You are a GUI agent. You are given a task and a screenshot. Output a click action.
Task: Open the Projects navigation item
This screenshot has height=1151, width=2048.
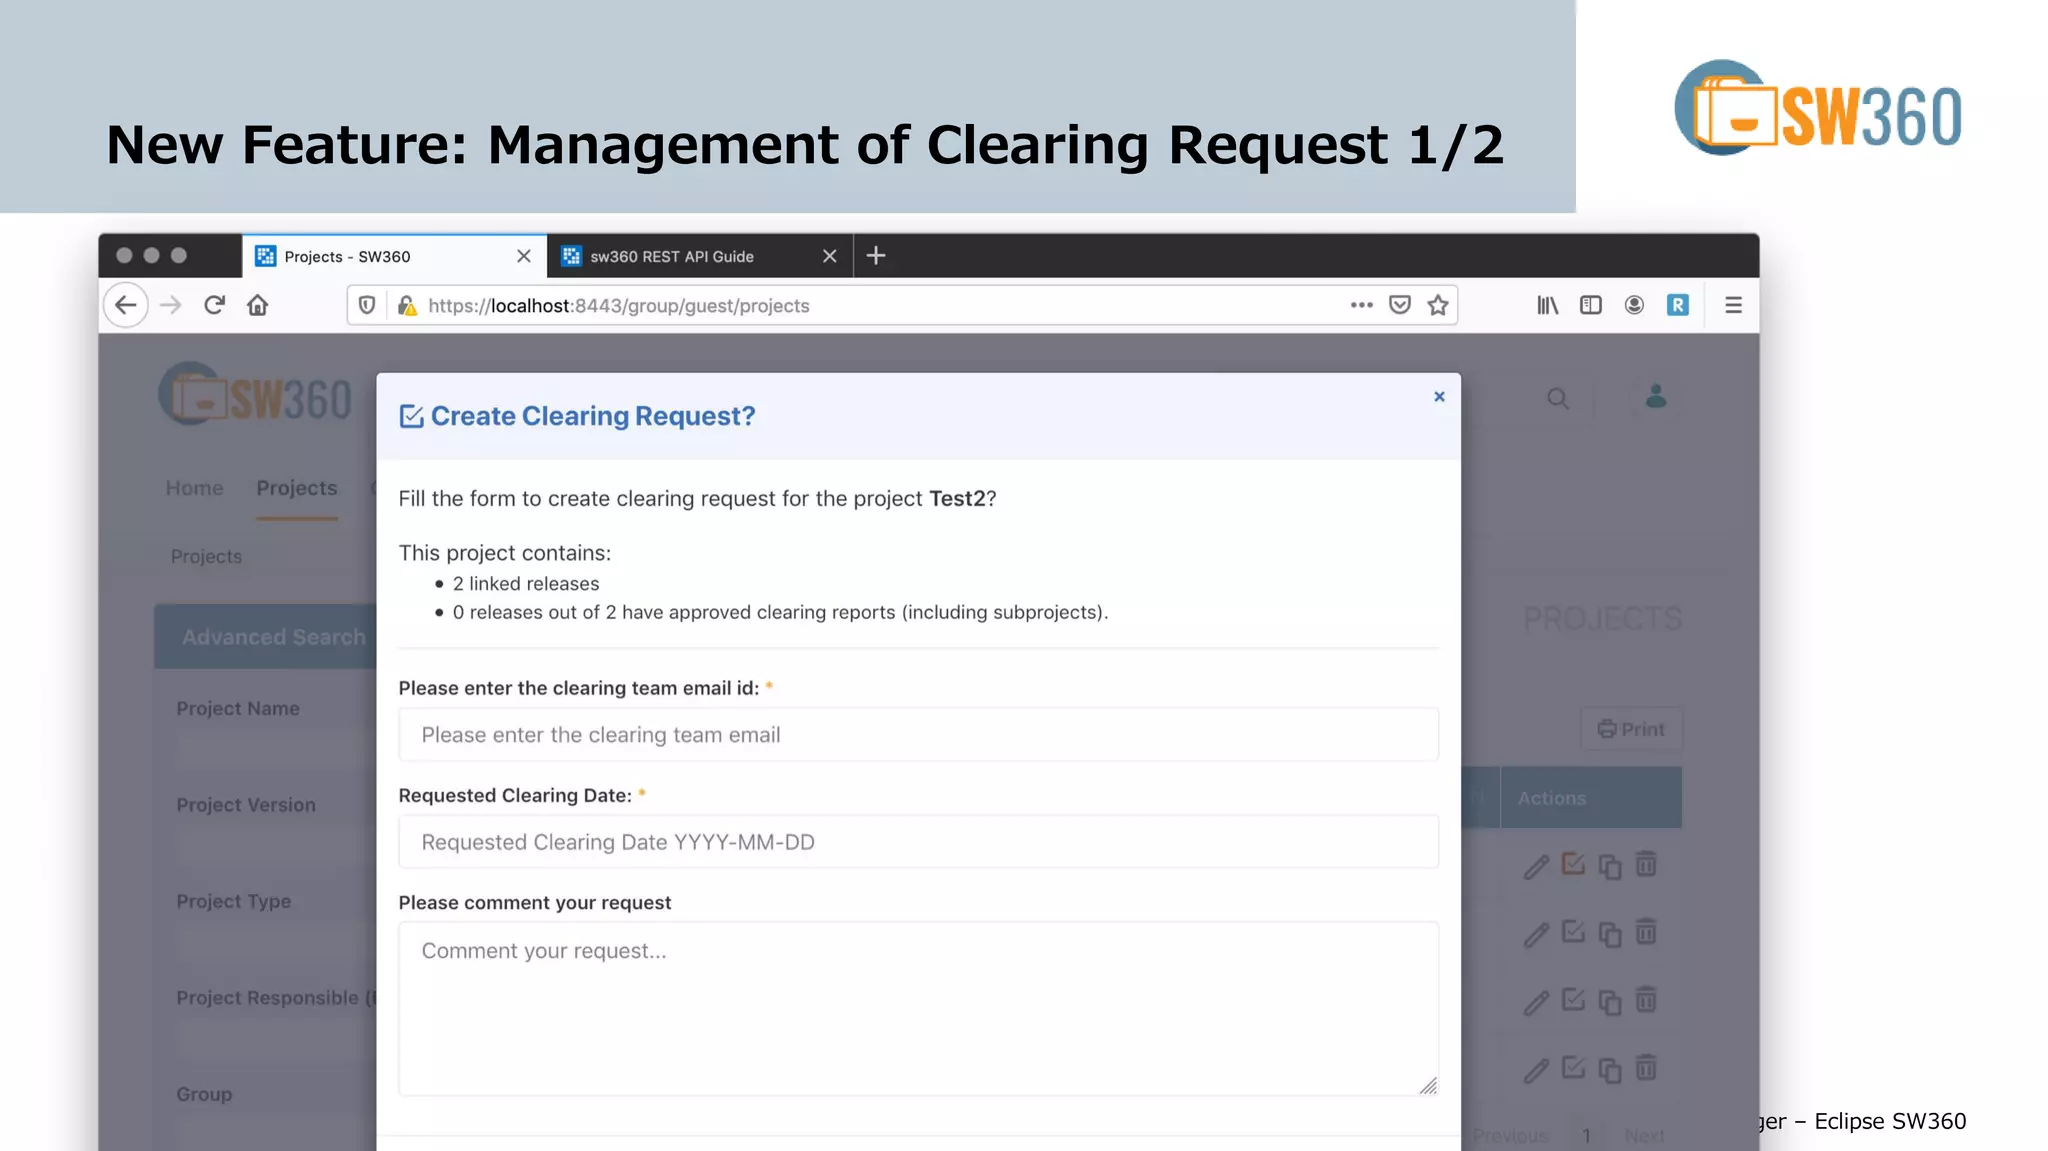click(297, 488)
